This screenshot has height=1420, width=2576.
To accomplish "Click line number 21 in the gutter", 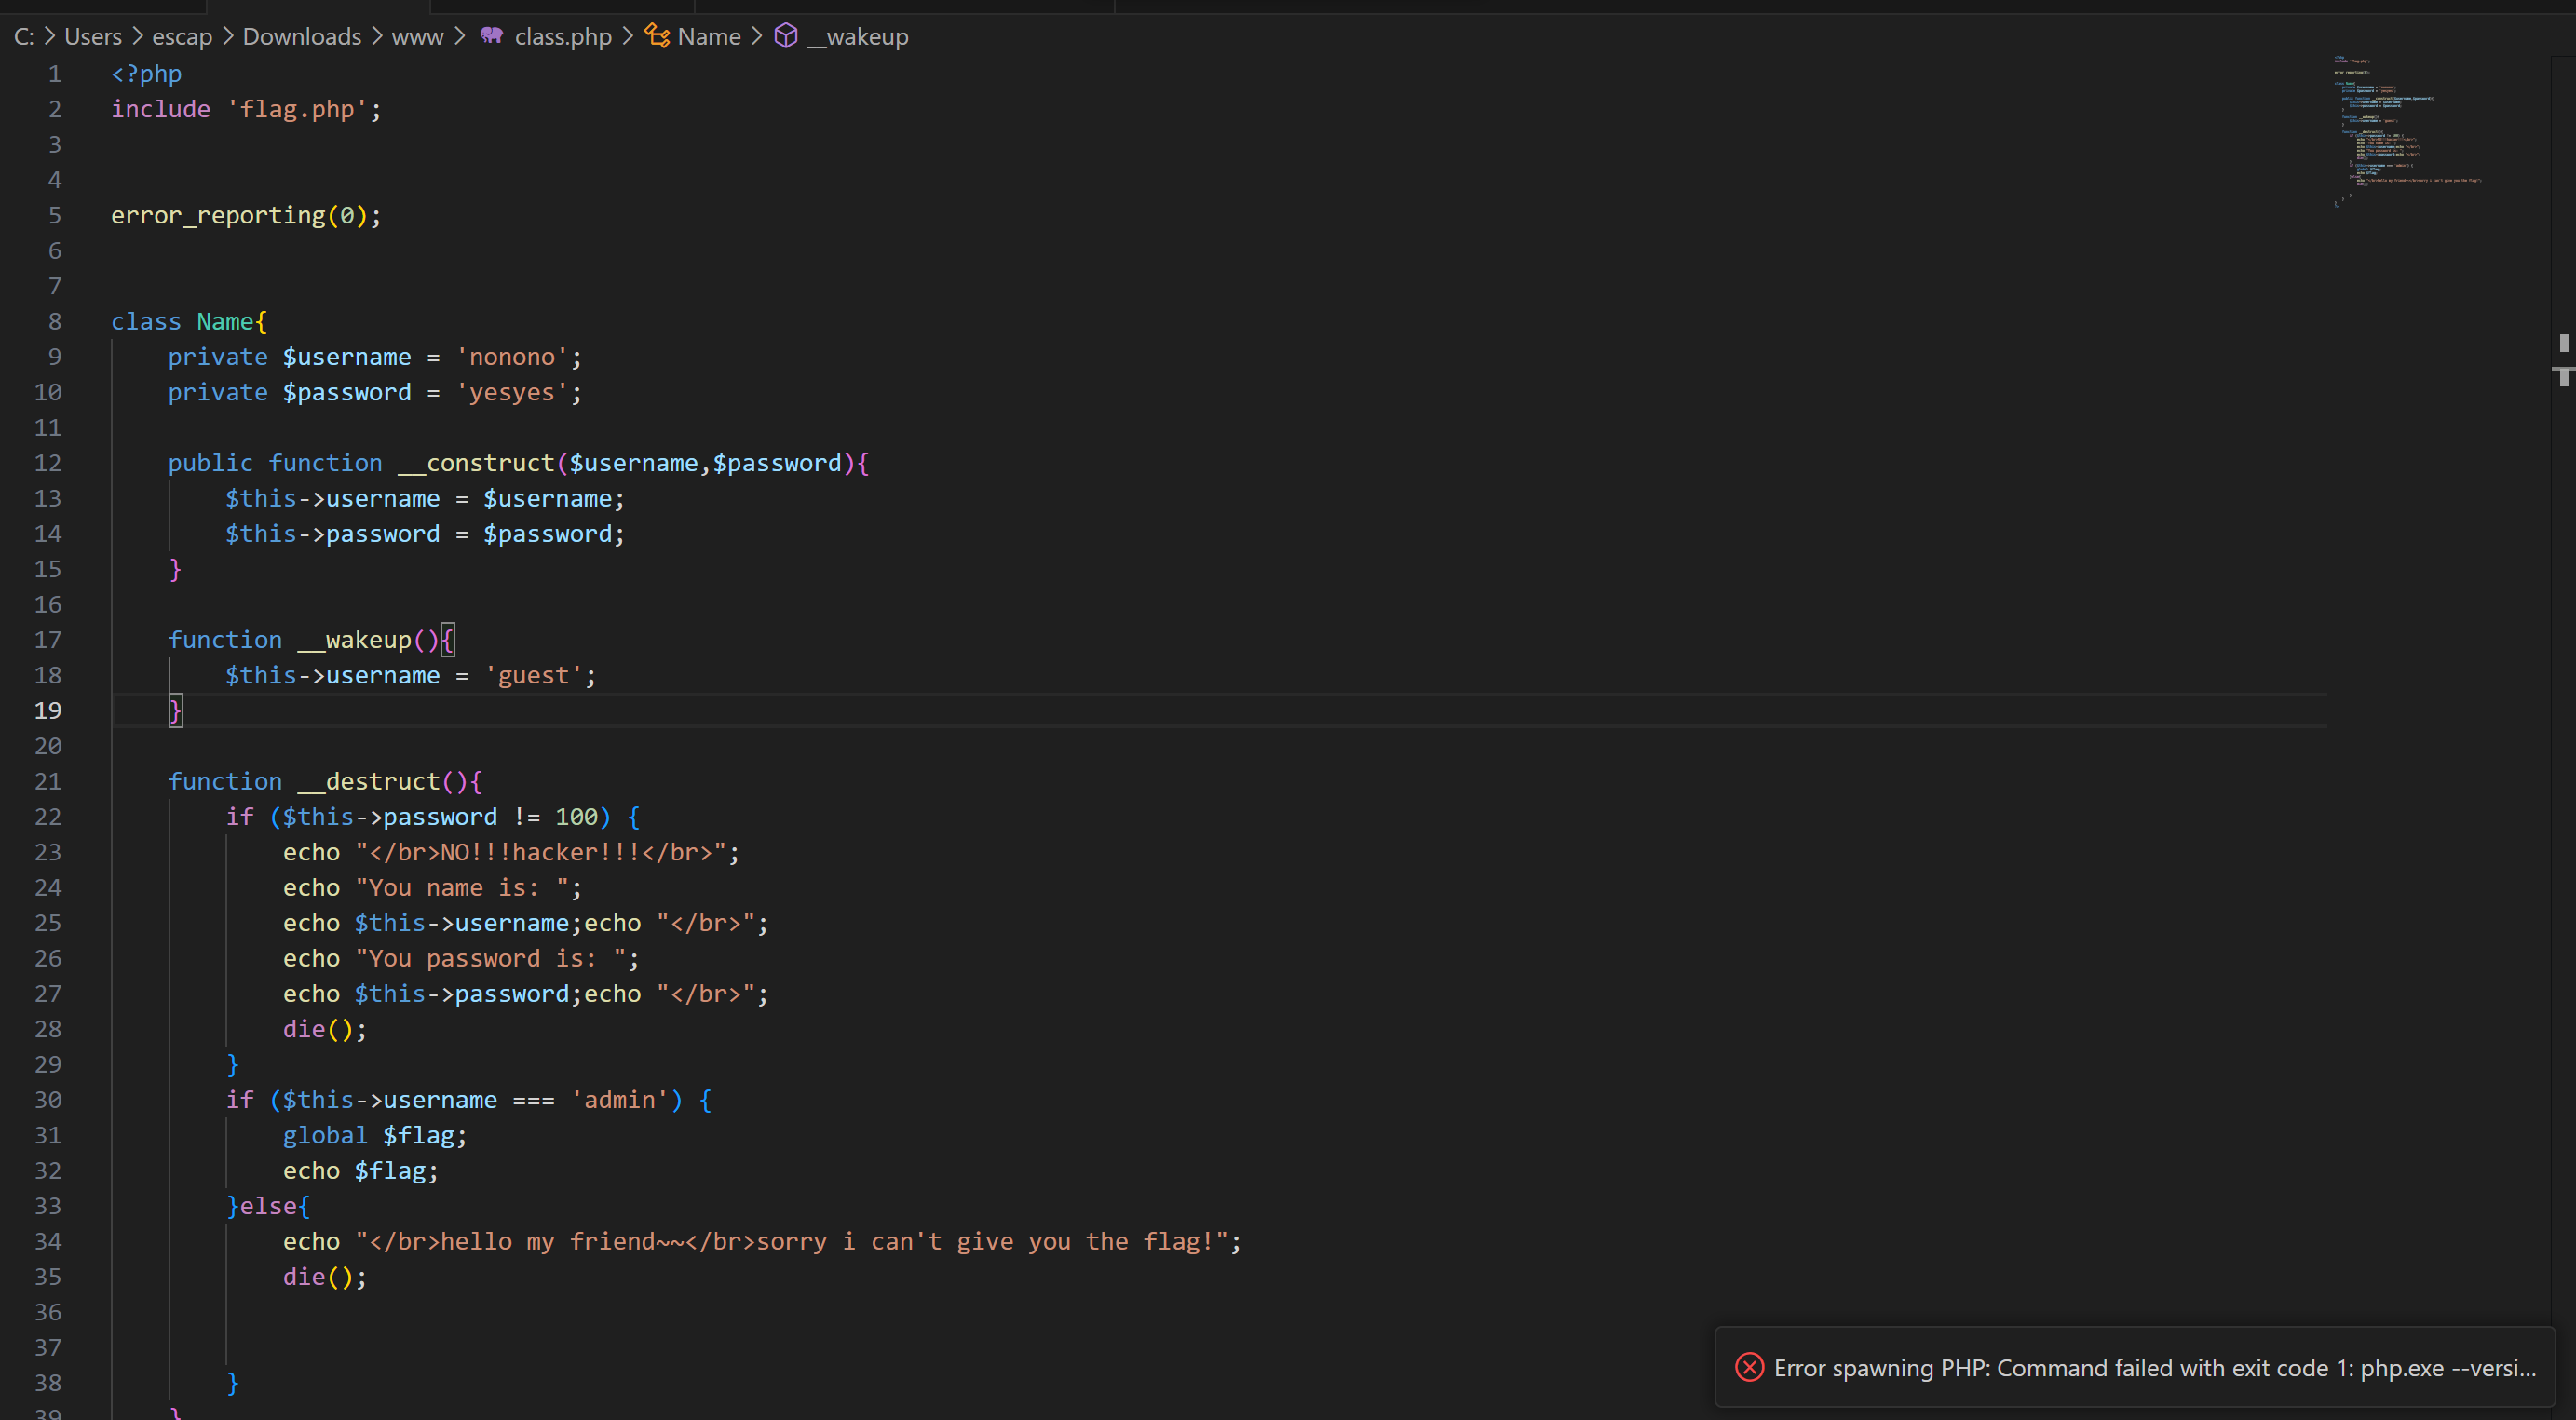I will coord(48,781).
